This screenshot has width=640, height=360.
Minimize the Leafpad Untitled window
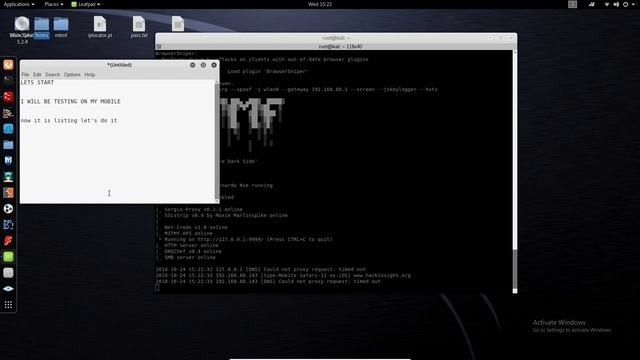pyautogui.click(x=193, y=65)
